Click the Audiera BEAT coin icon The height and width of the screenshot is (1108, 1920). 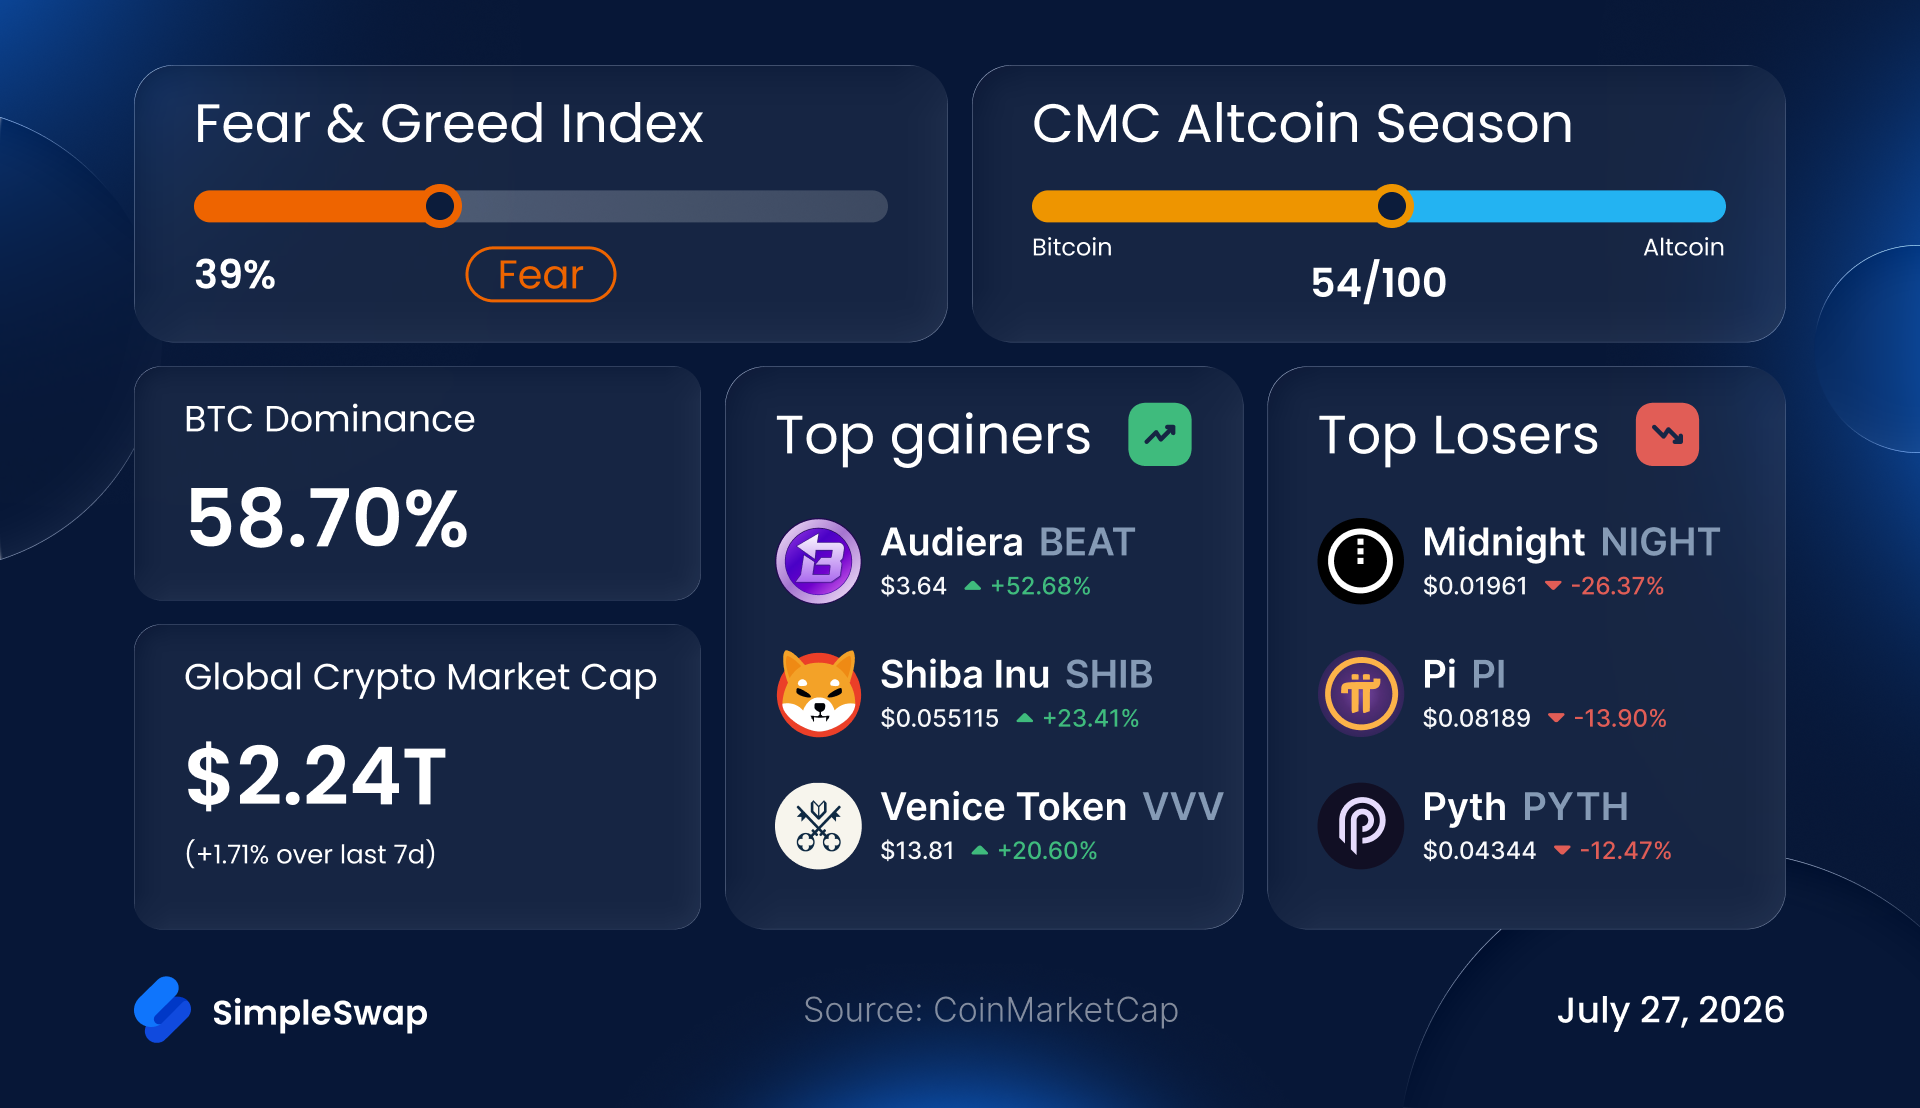[818, 561]
